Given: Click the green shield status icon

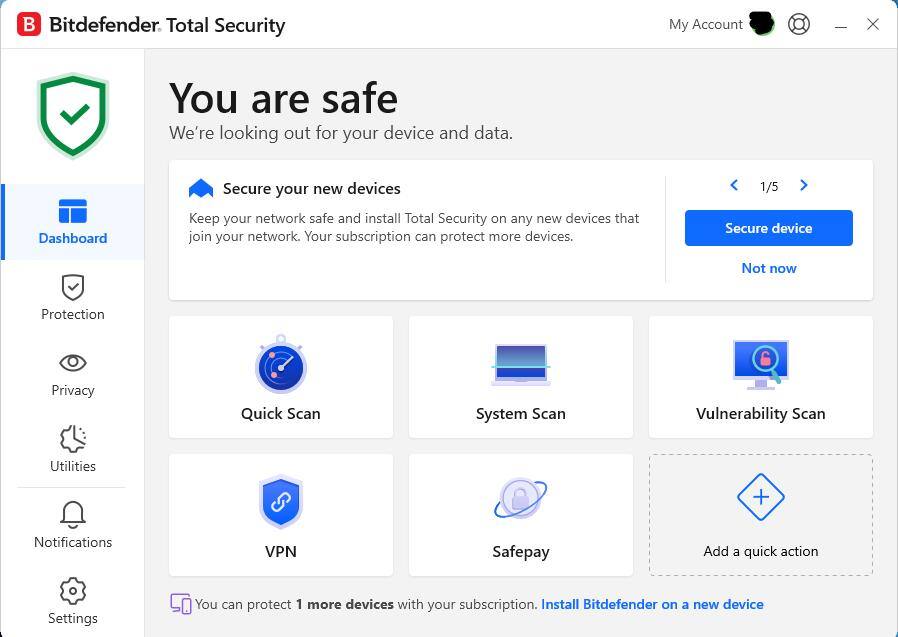Looking at the screenshot, I should pos(73,115).
